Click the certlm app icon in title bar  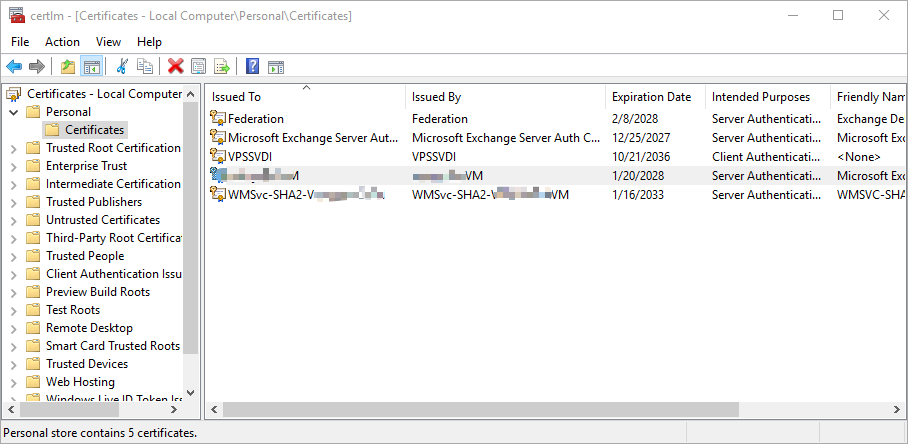click(17, 16)
